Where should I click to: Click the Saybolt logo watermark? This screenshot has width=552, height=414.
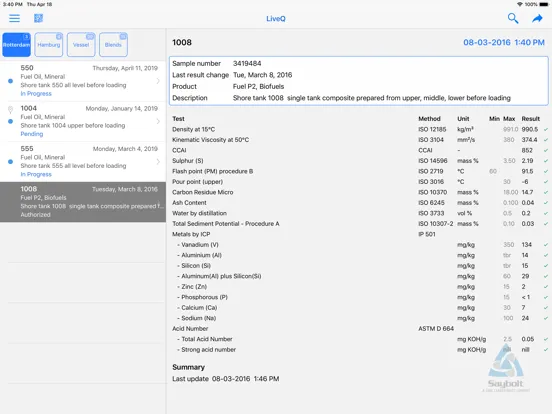pyautogui.click(x=506, y=368)
